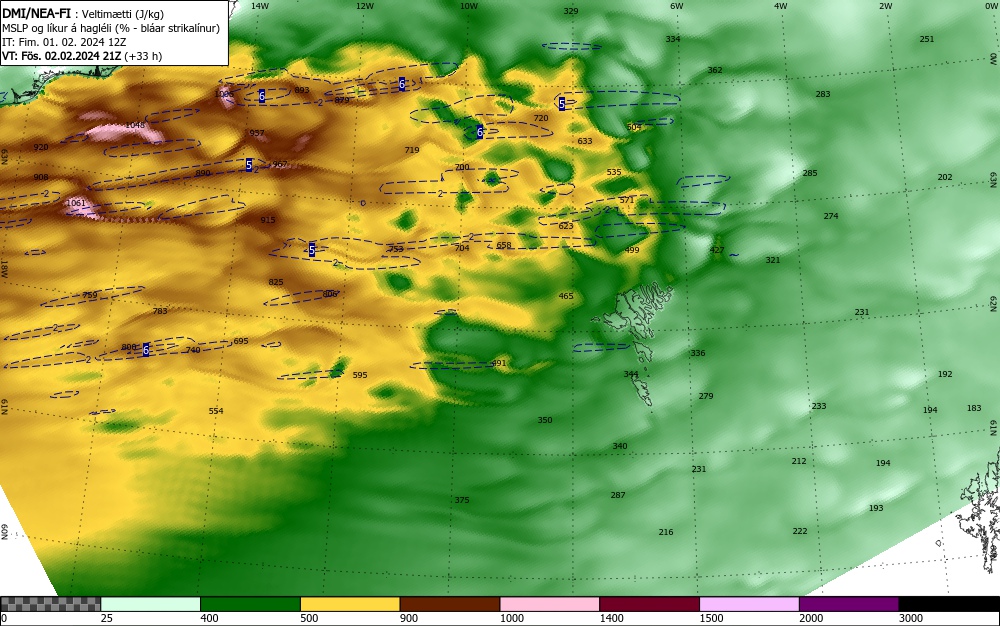Click the map value '212'
The width and height of the screenshot is (1000, 626).
799,461
